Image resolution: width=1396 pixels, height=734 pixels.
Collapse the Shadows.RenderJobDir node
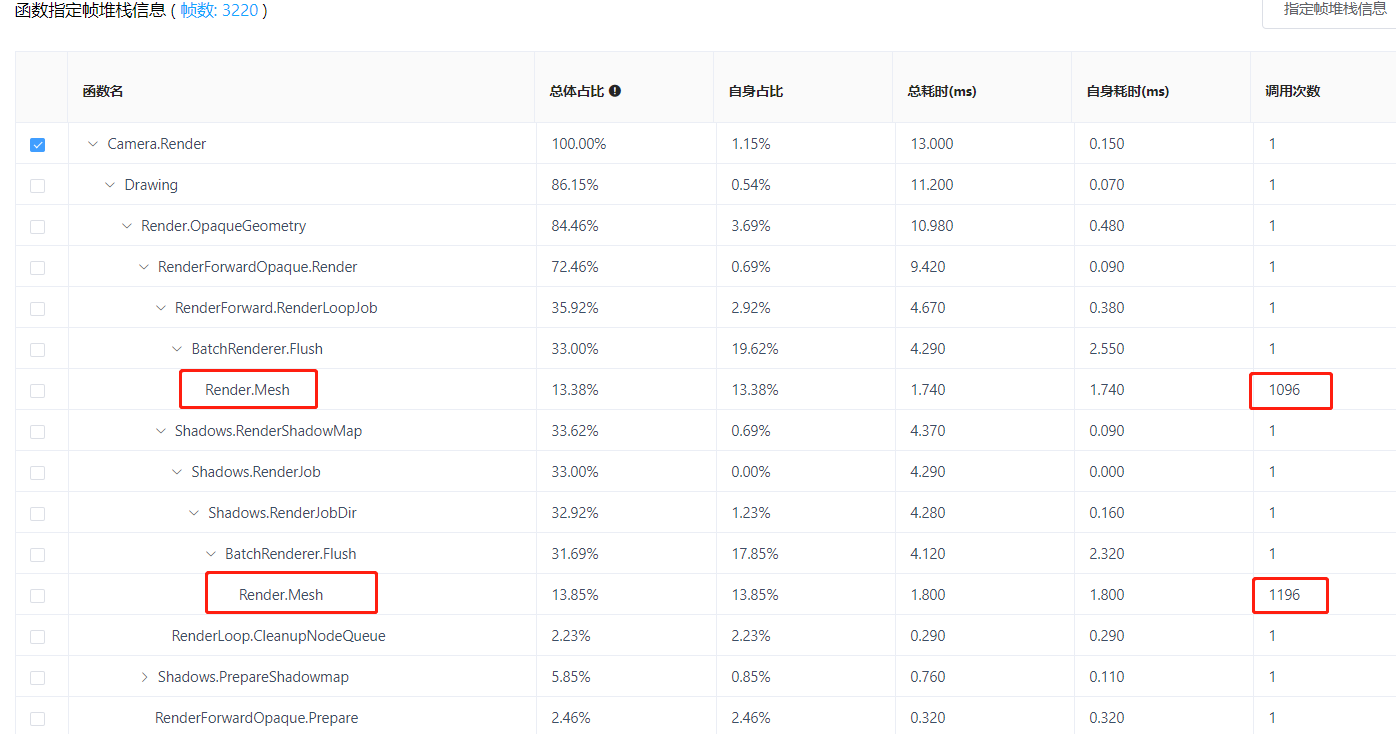pyautogui.click(x=194, y=513)
